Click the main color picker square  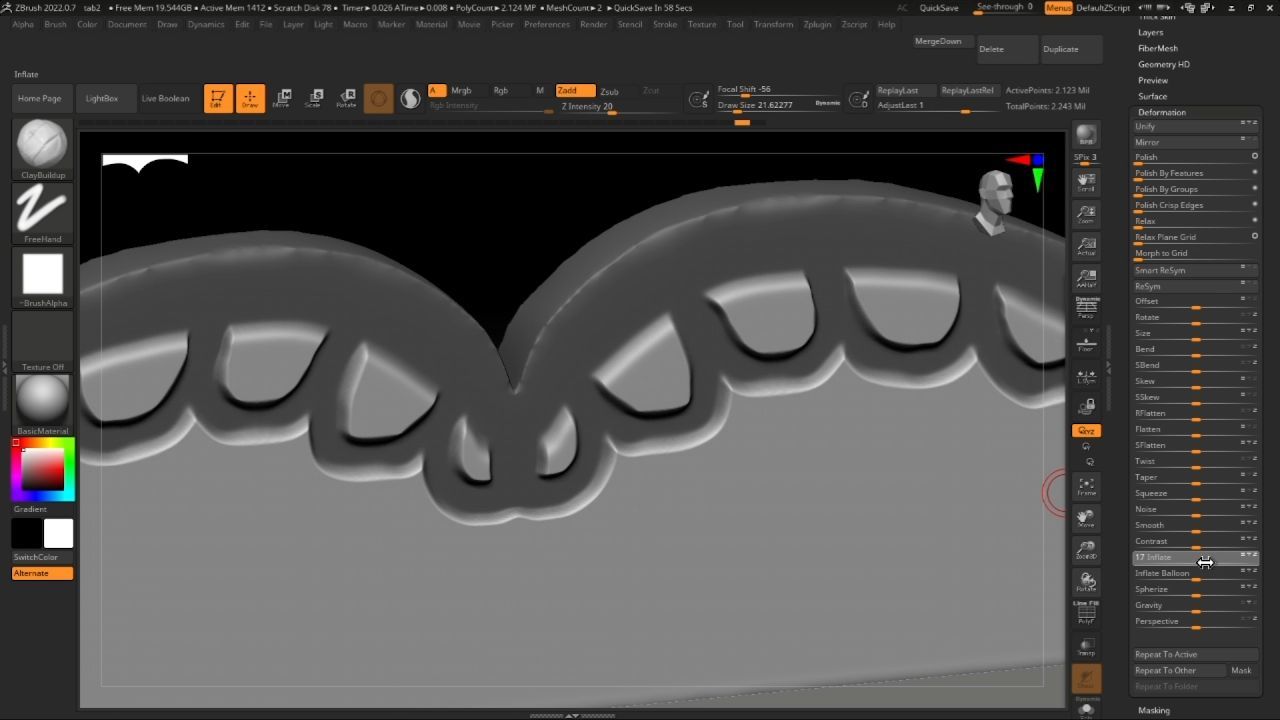(x=43, y=470)
